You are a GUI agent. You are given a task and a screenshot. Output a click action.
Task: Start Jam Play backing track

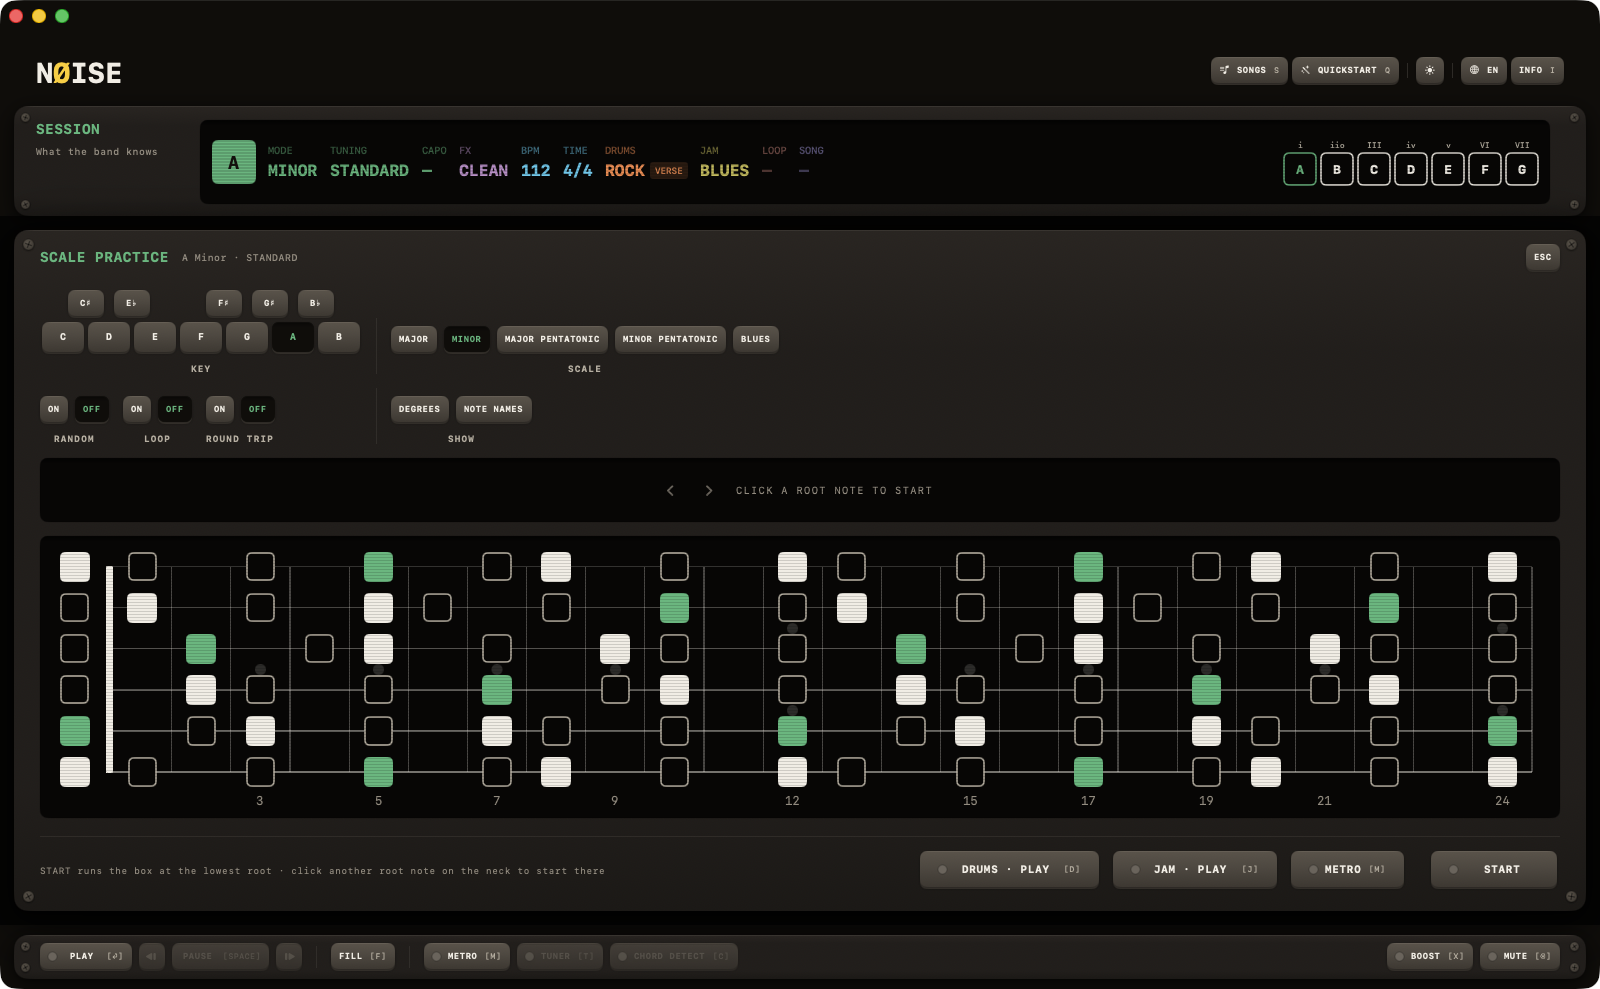[1195, 870]
